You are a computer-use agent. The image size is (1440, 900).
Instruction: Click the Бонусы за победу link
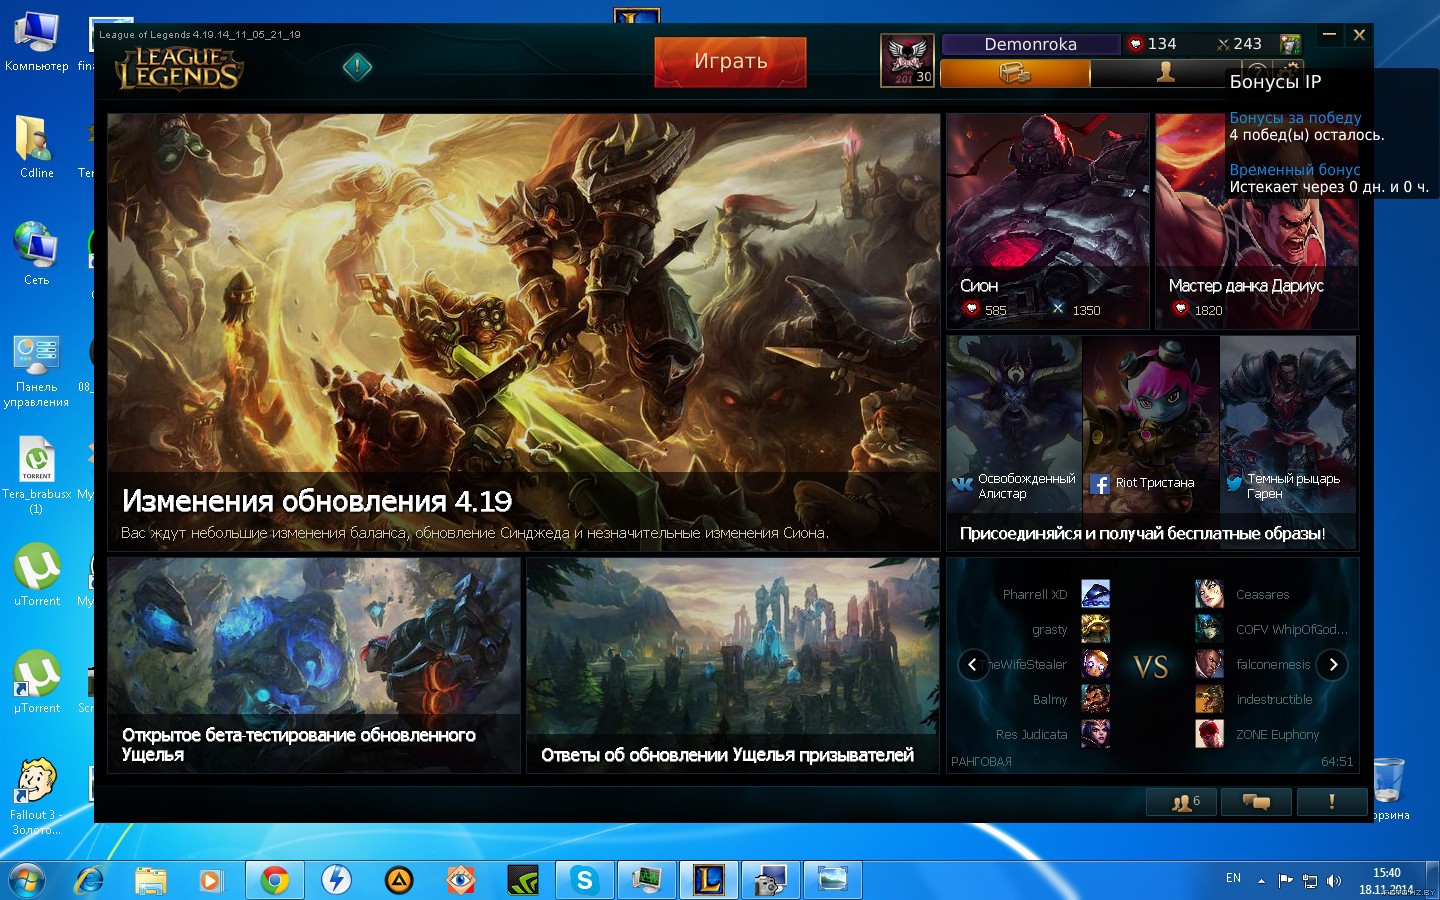(x=1295, y=118)
